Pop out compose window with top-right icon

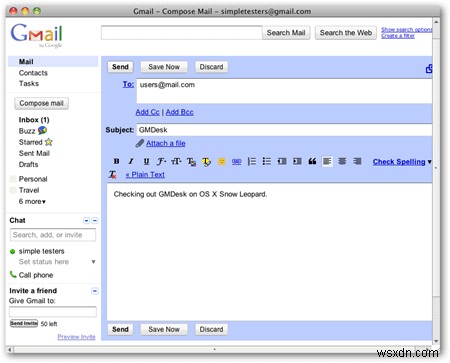pyautogui.click(x=429, y=69)
